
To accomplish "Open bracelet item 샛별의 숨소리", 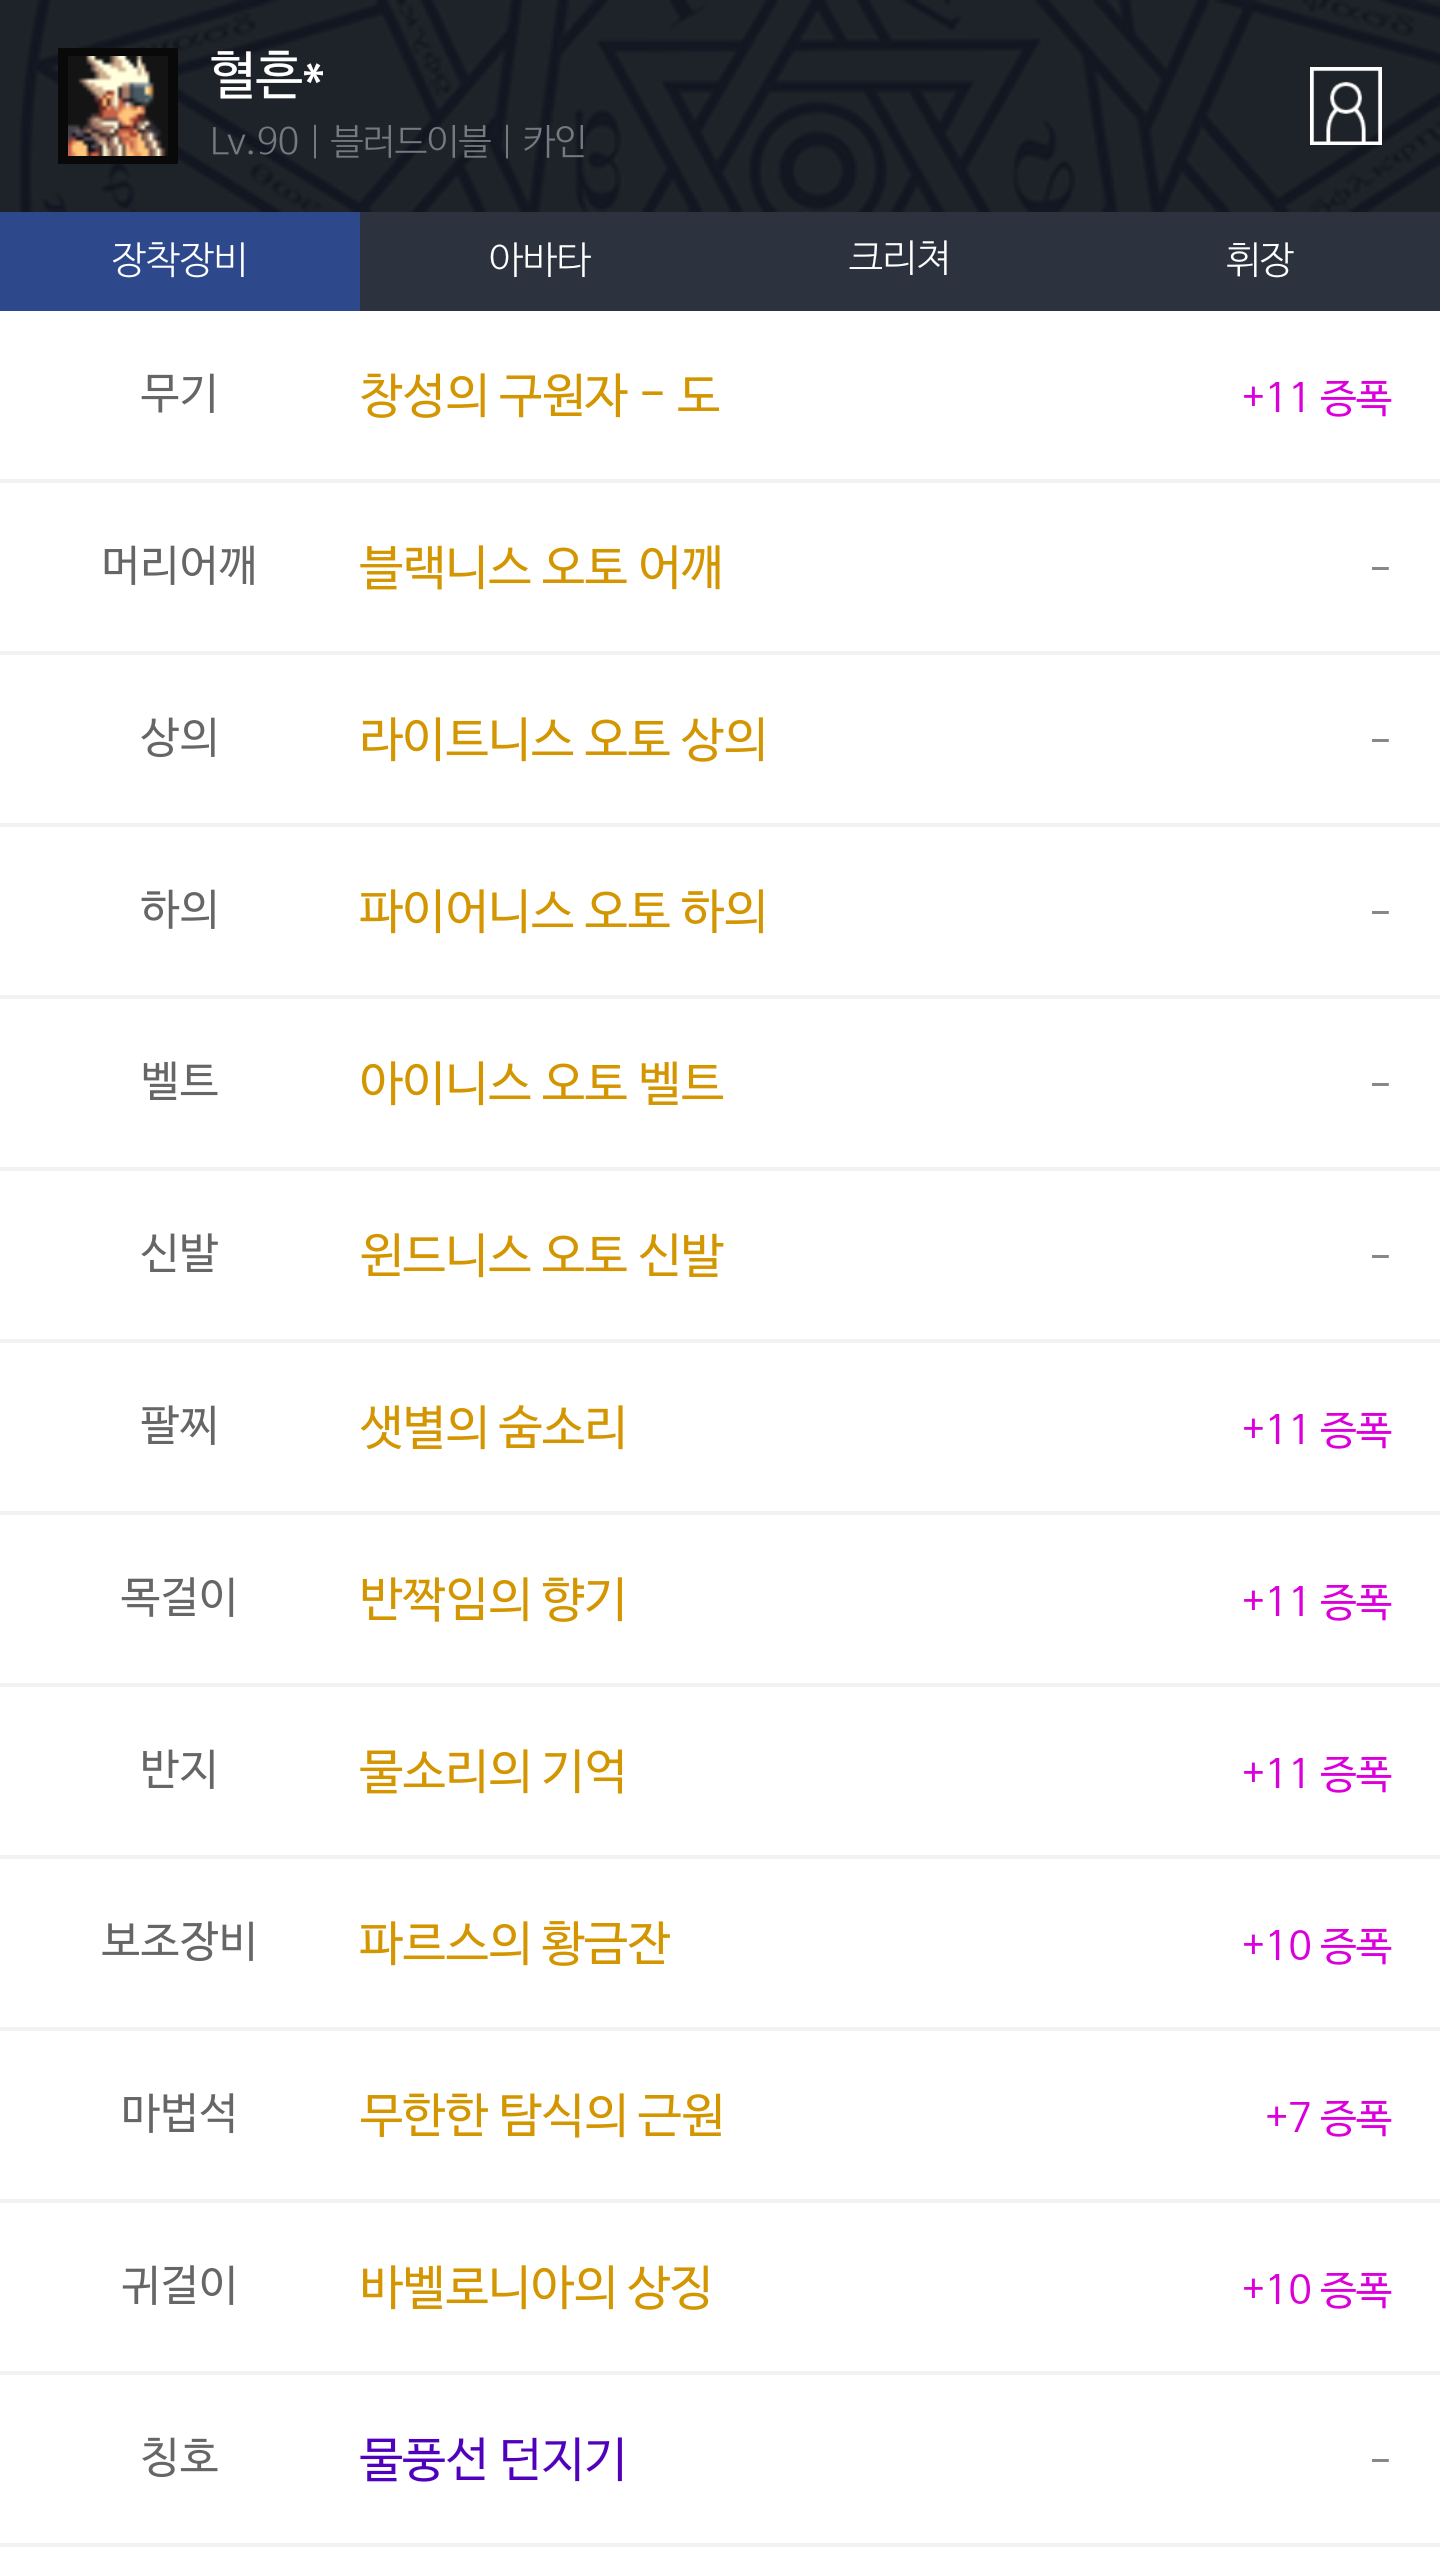I will (493, 1427).
